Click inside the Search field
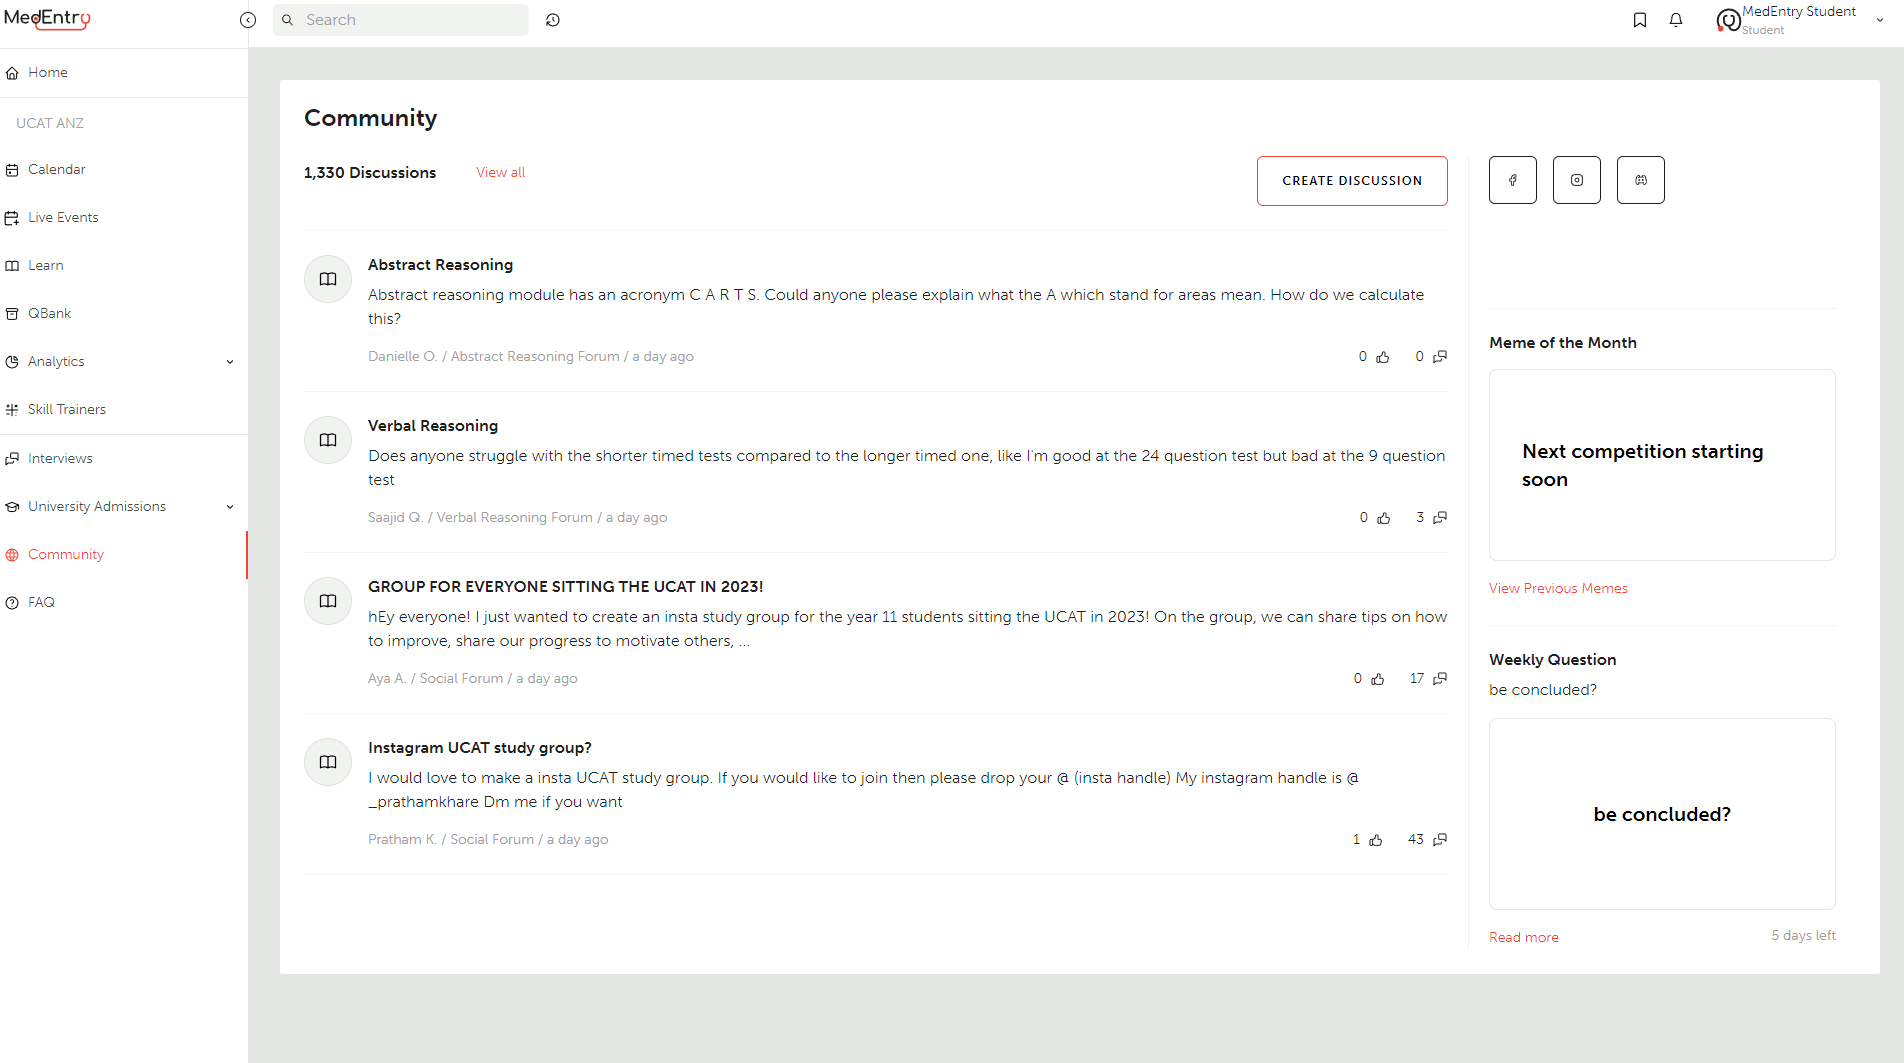This screenshot has height=1063, width=1904. click(x=400, y=19)
